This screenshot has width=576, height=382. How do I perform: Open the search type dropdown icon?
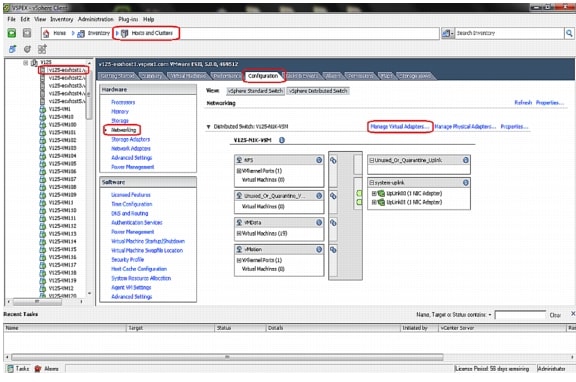447,33
